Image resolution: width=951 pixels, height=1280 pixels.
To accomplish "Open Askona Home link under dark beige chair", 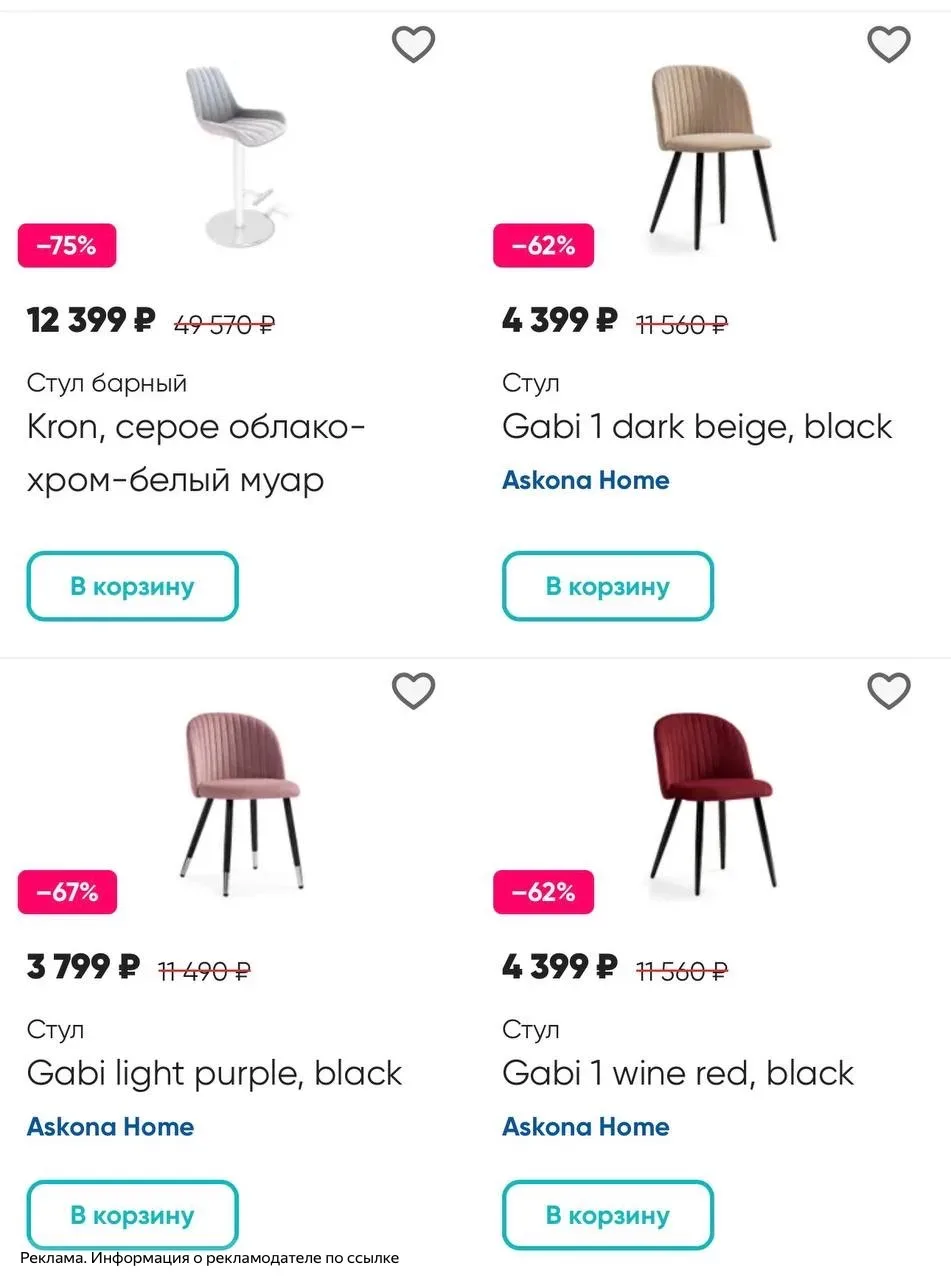I will 585,480.
